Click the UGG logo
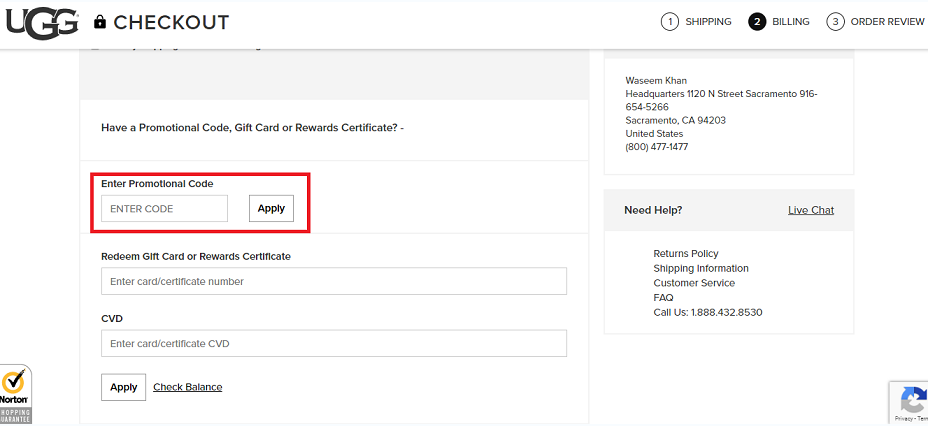 [41, 22]
